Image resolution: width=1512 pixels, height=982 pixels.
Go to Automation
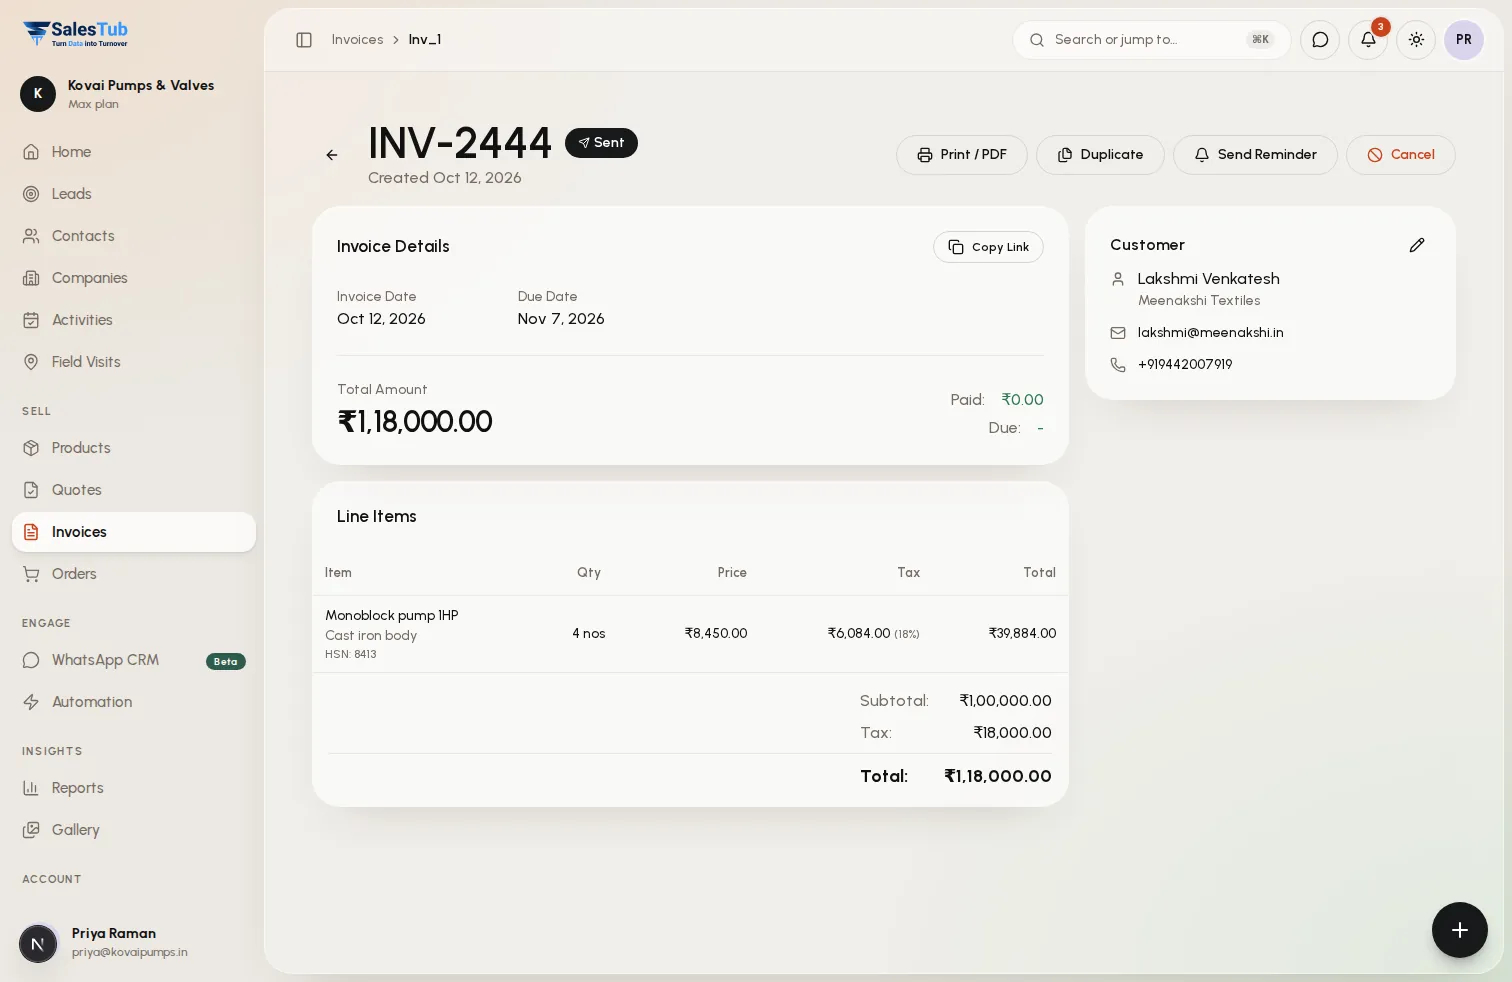134,702
